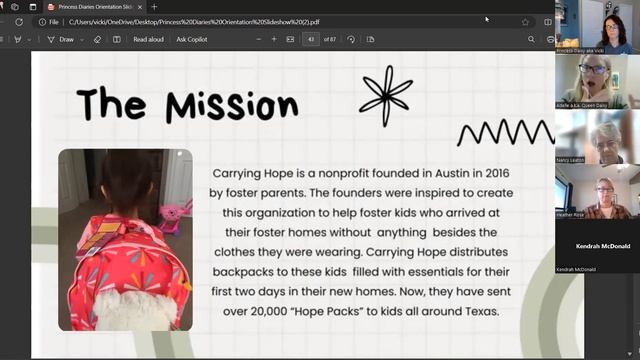The height and width of the screenshot is (360, 640).
Task: Open the tab actions menu icon
Action: 33,7
